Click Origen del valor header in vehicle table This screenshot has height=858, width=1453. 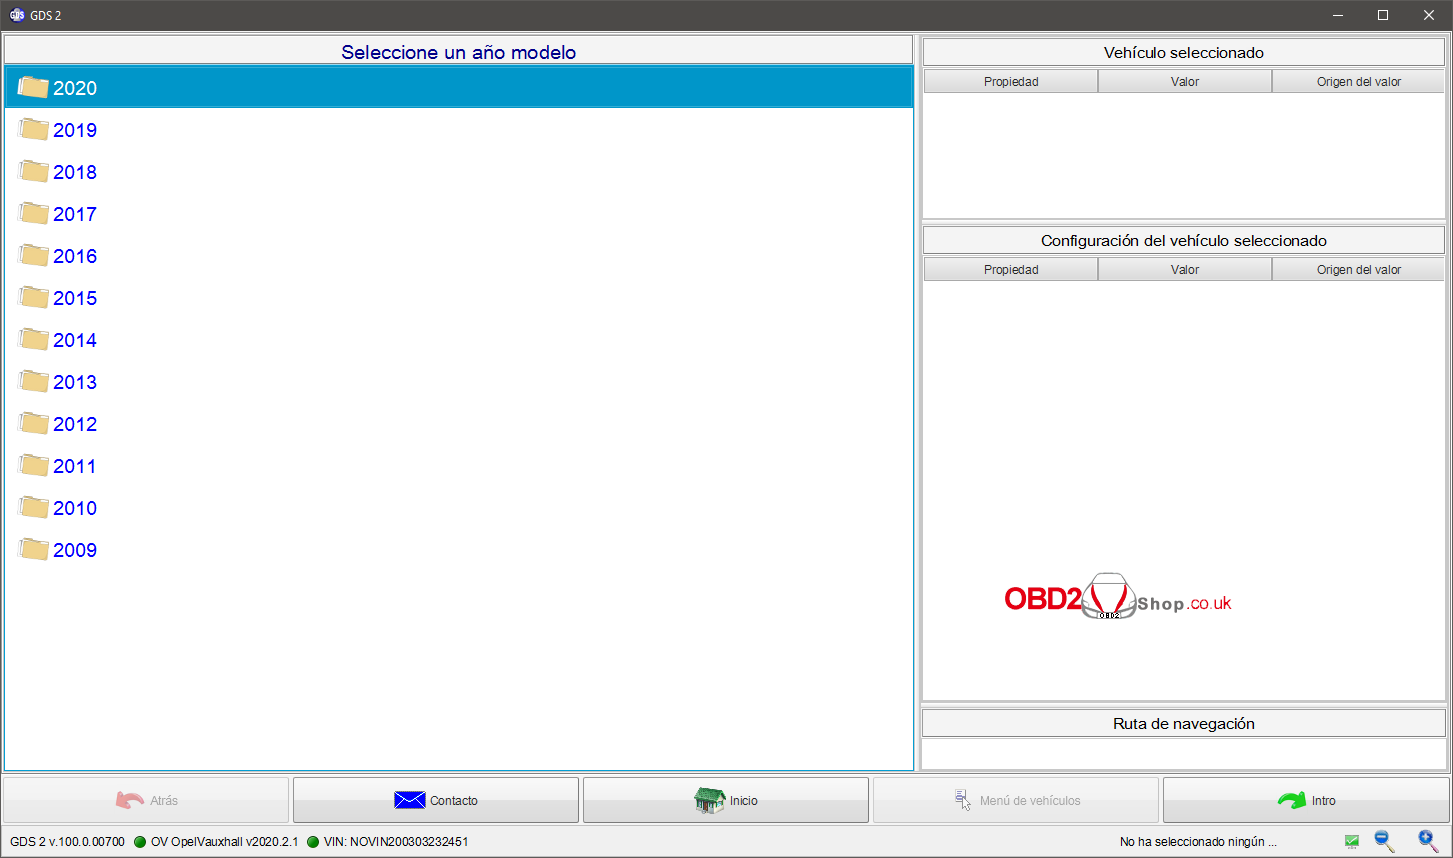(x=1358, y=82)
